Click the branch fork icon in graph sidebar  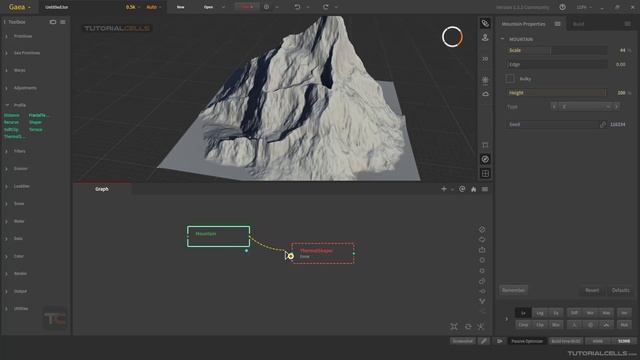point(482,301)
